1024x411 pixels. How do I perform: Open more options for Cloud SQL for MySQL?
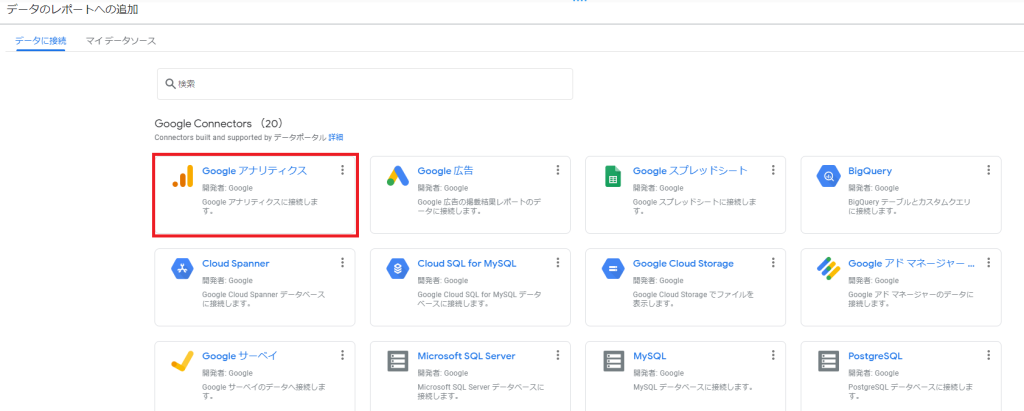(x=558, y=263)
